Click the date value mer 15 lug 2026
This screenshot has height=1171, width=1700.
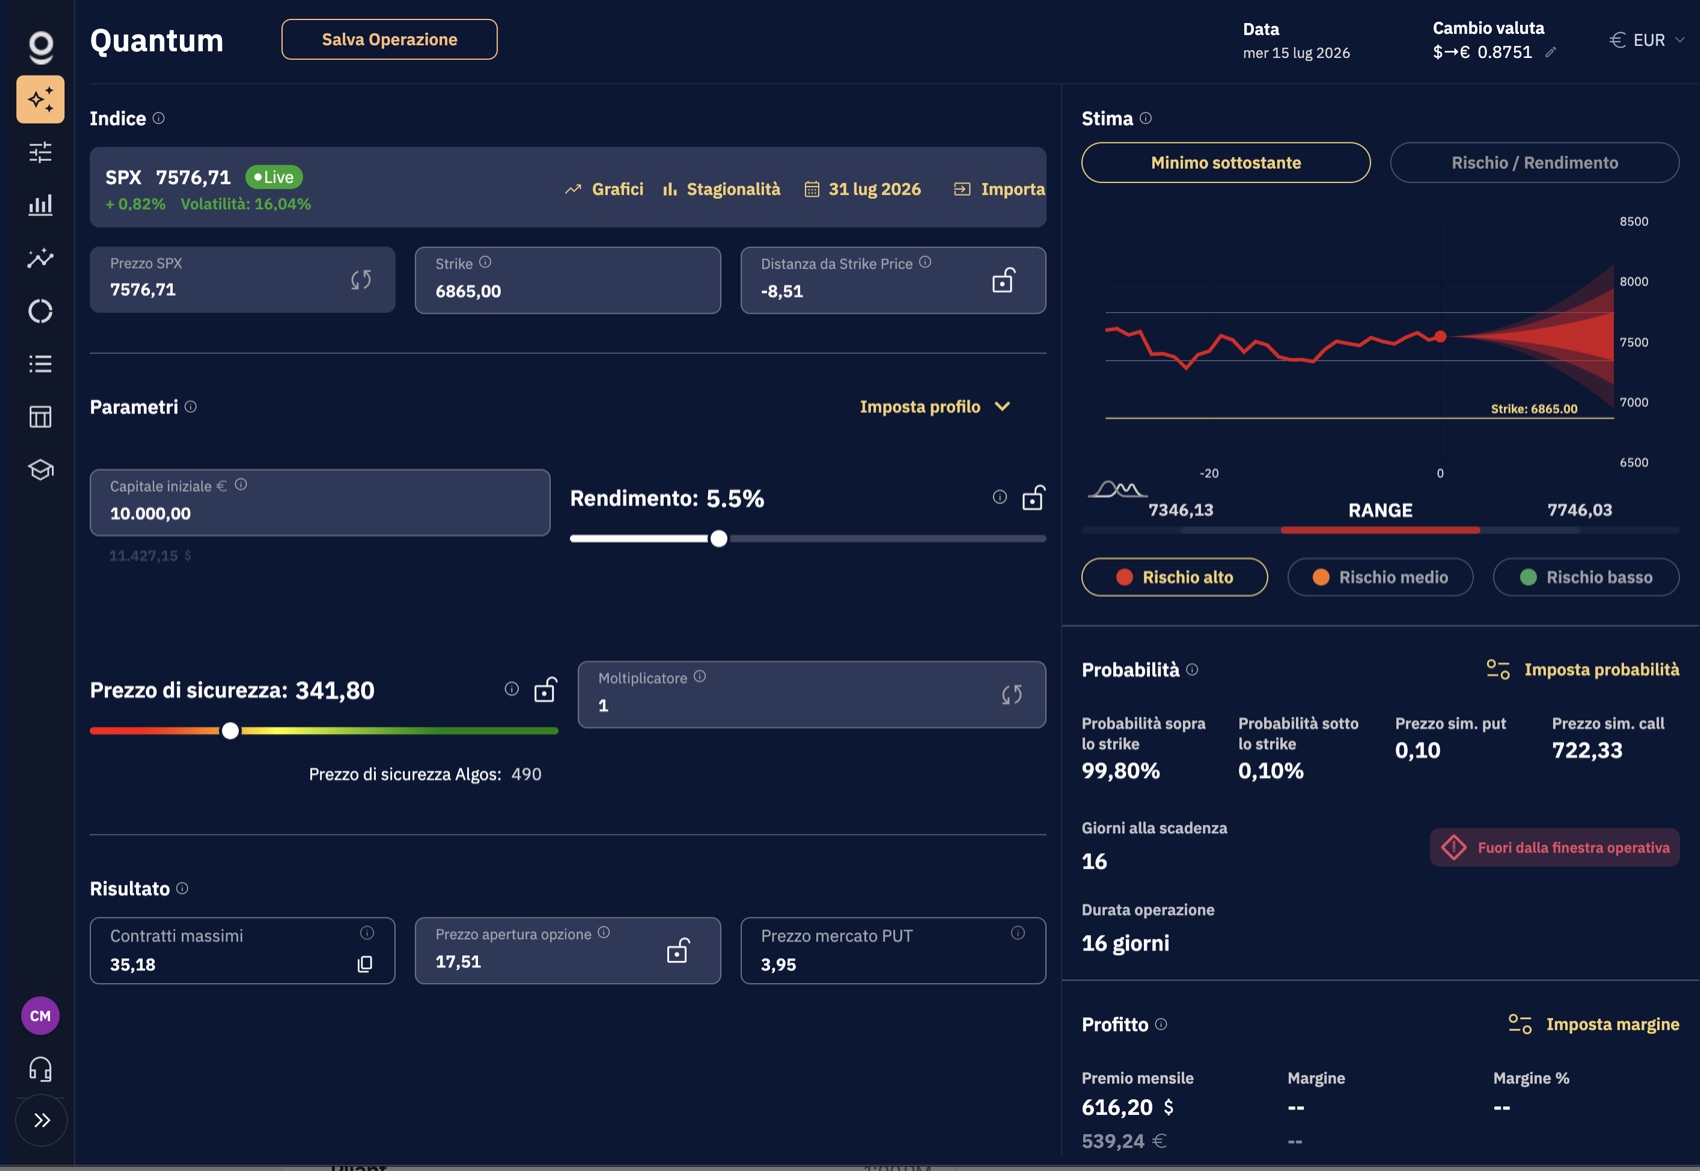point(1296,53)
